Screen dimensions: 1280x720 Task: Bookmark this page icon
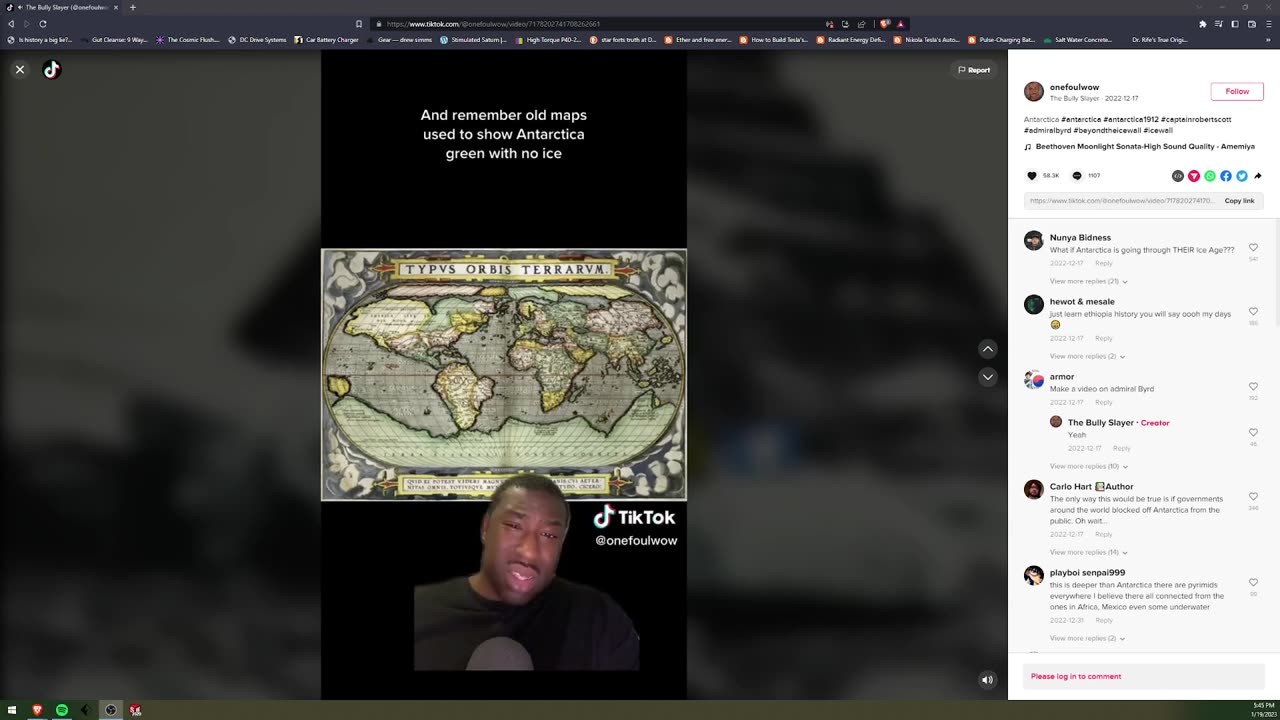[x=359, y=24]
